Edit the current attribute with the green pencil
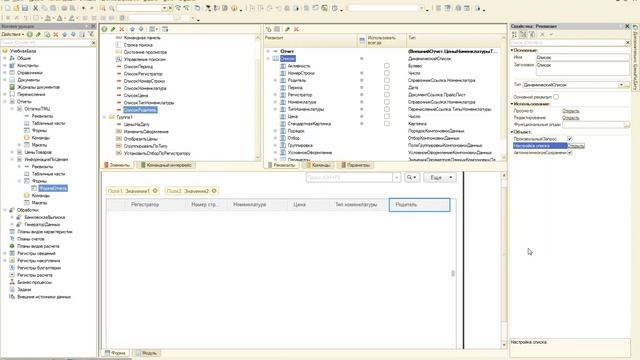 click(x=287, y=29)
